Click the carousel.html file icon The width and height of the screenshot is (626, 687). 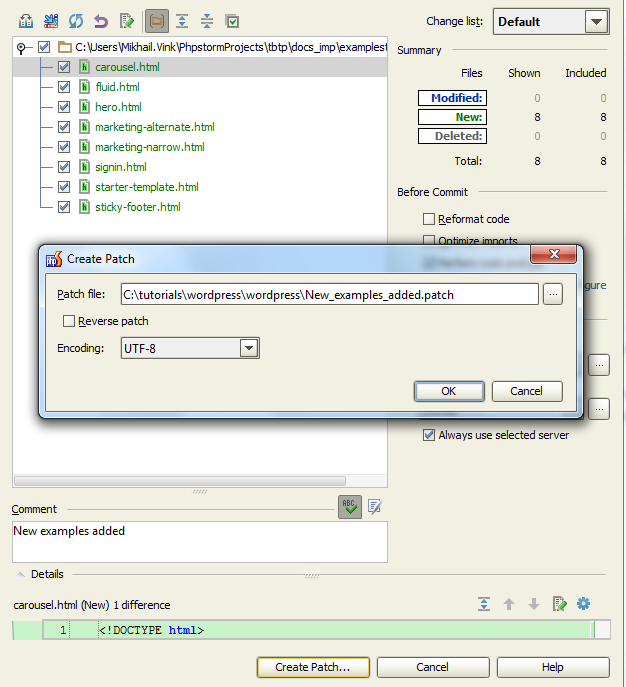[85, 67]
